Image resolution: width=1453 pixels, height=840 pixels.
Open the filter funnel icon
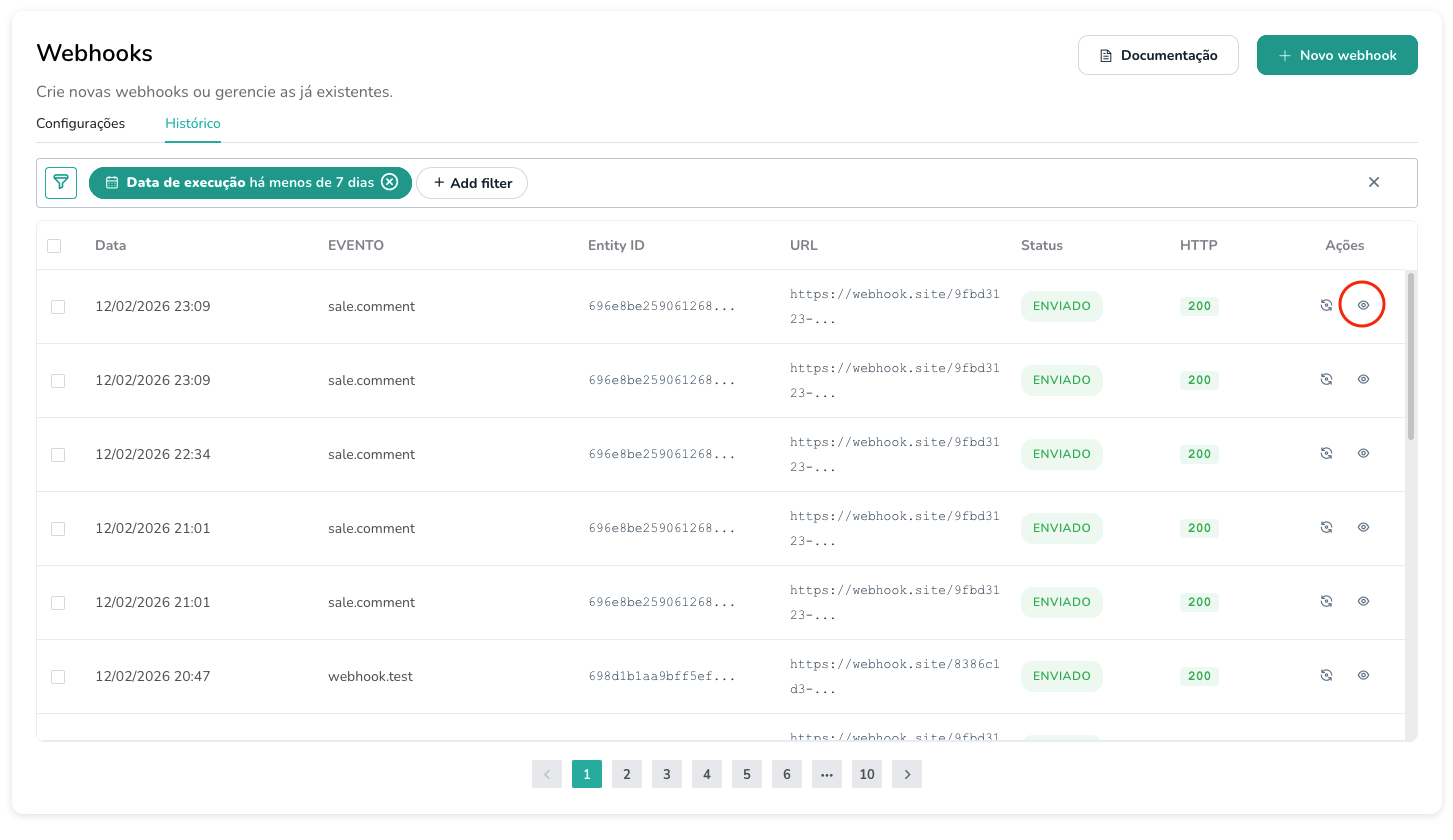[61, 182]
